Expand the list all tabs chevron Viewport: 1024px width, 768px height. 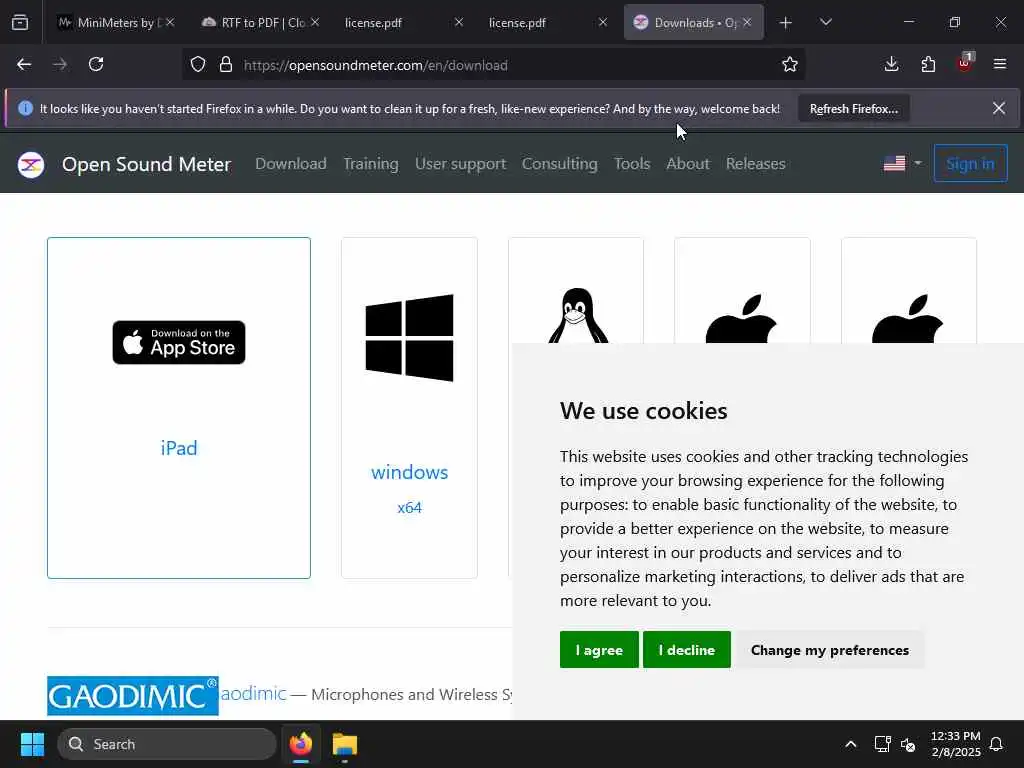(825, 23)
